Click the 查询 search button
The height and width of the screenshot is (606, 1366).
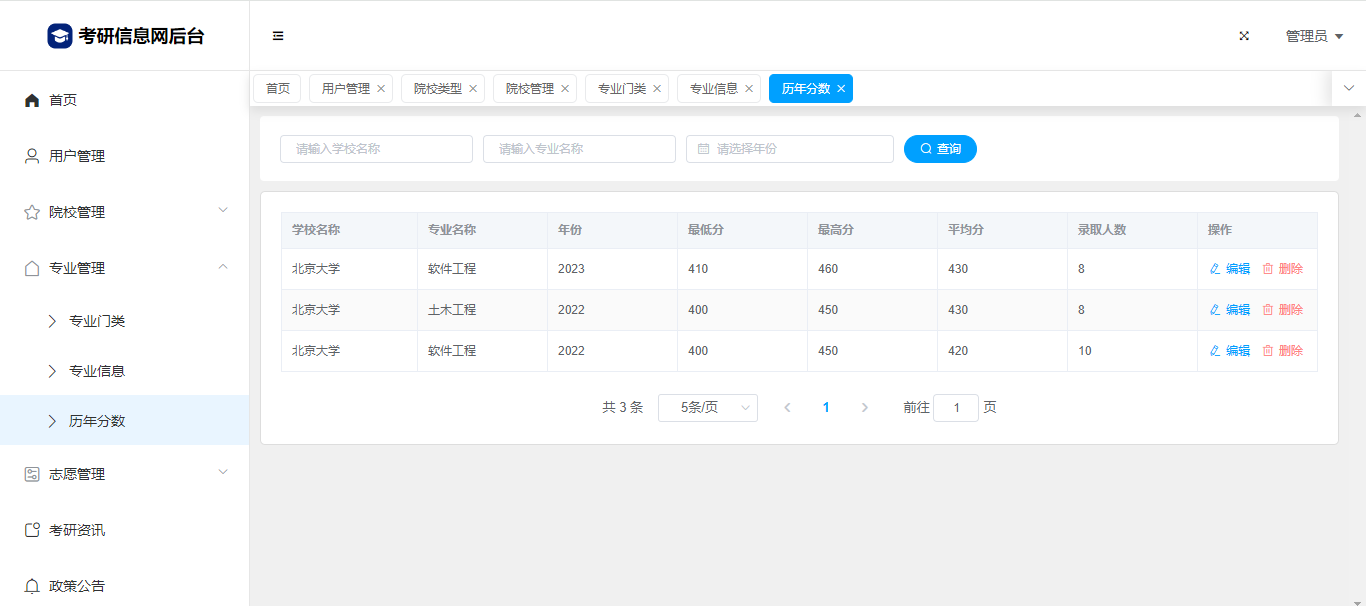click(x=940, y=149)
